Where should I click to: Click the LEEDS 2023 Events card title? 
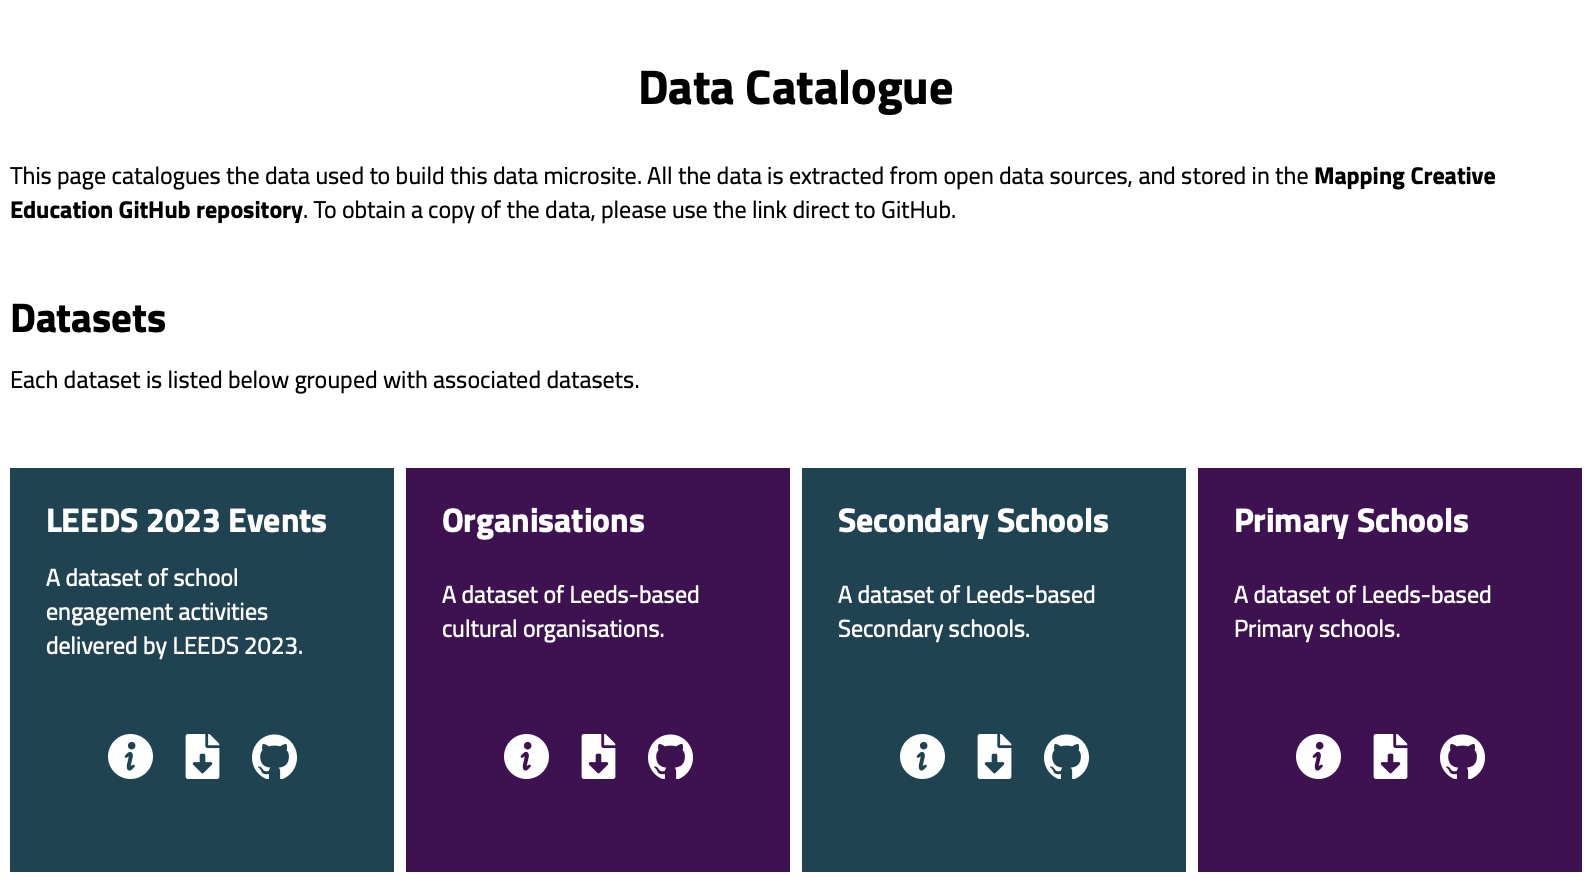tap(186, 521)
